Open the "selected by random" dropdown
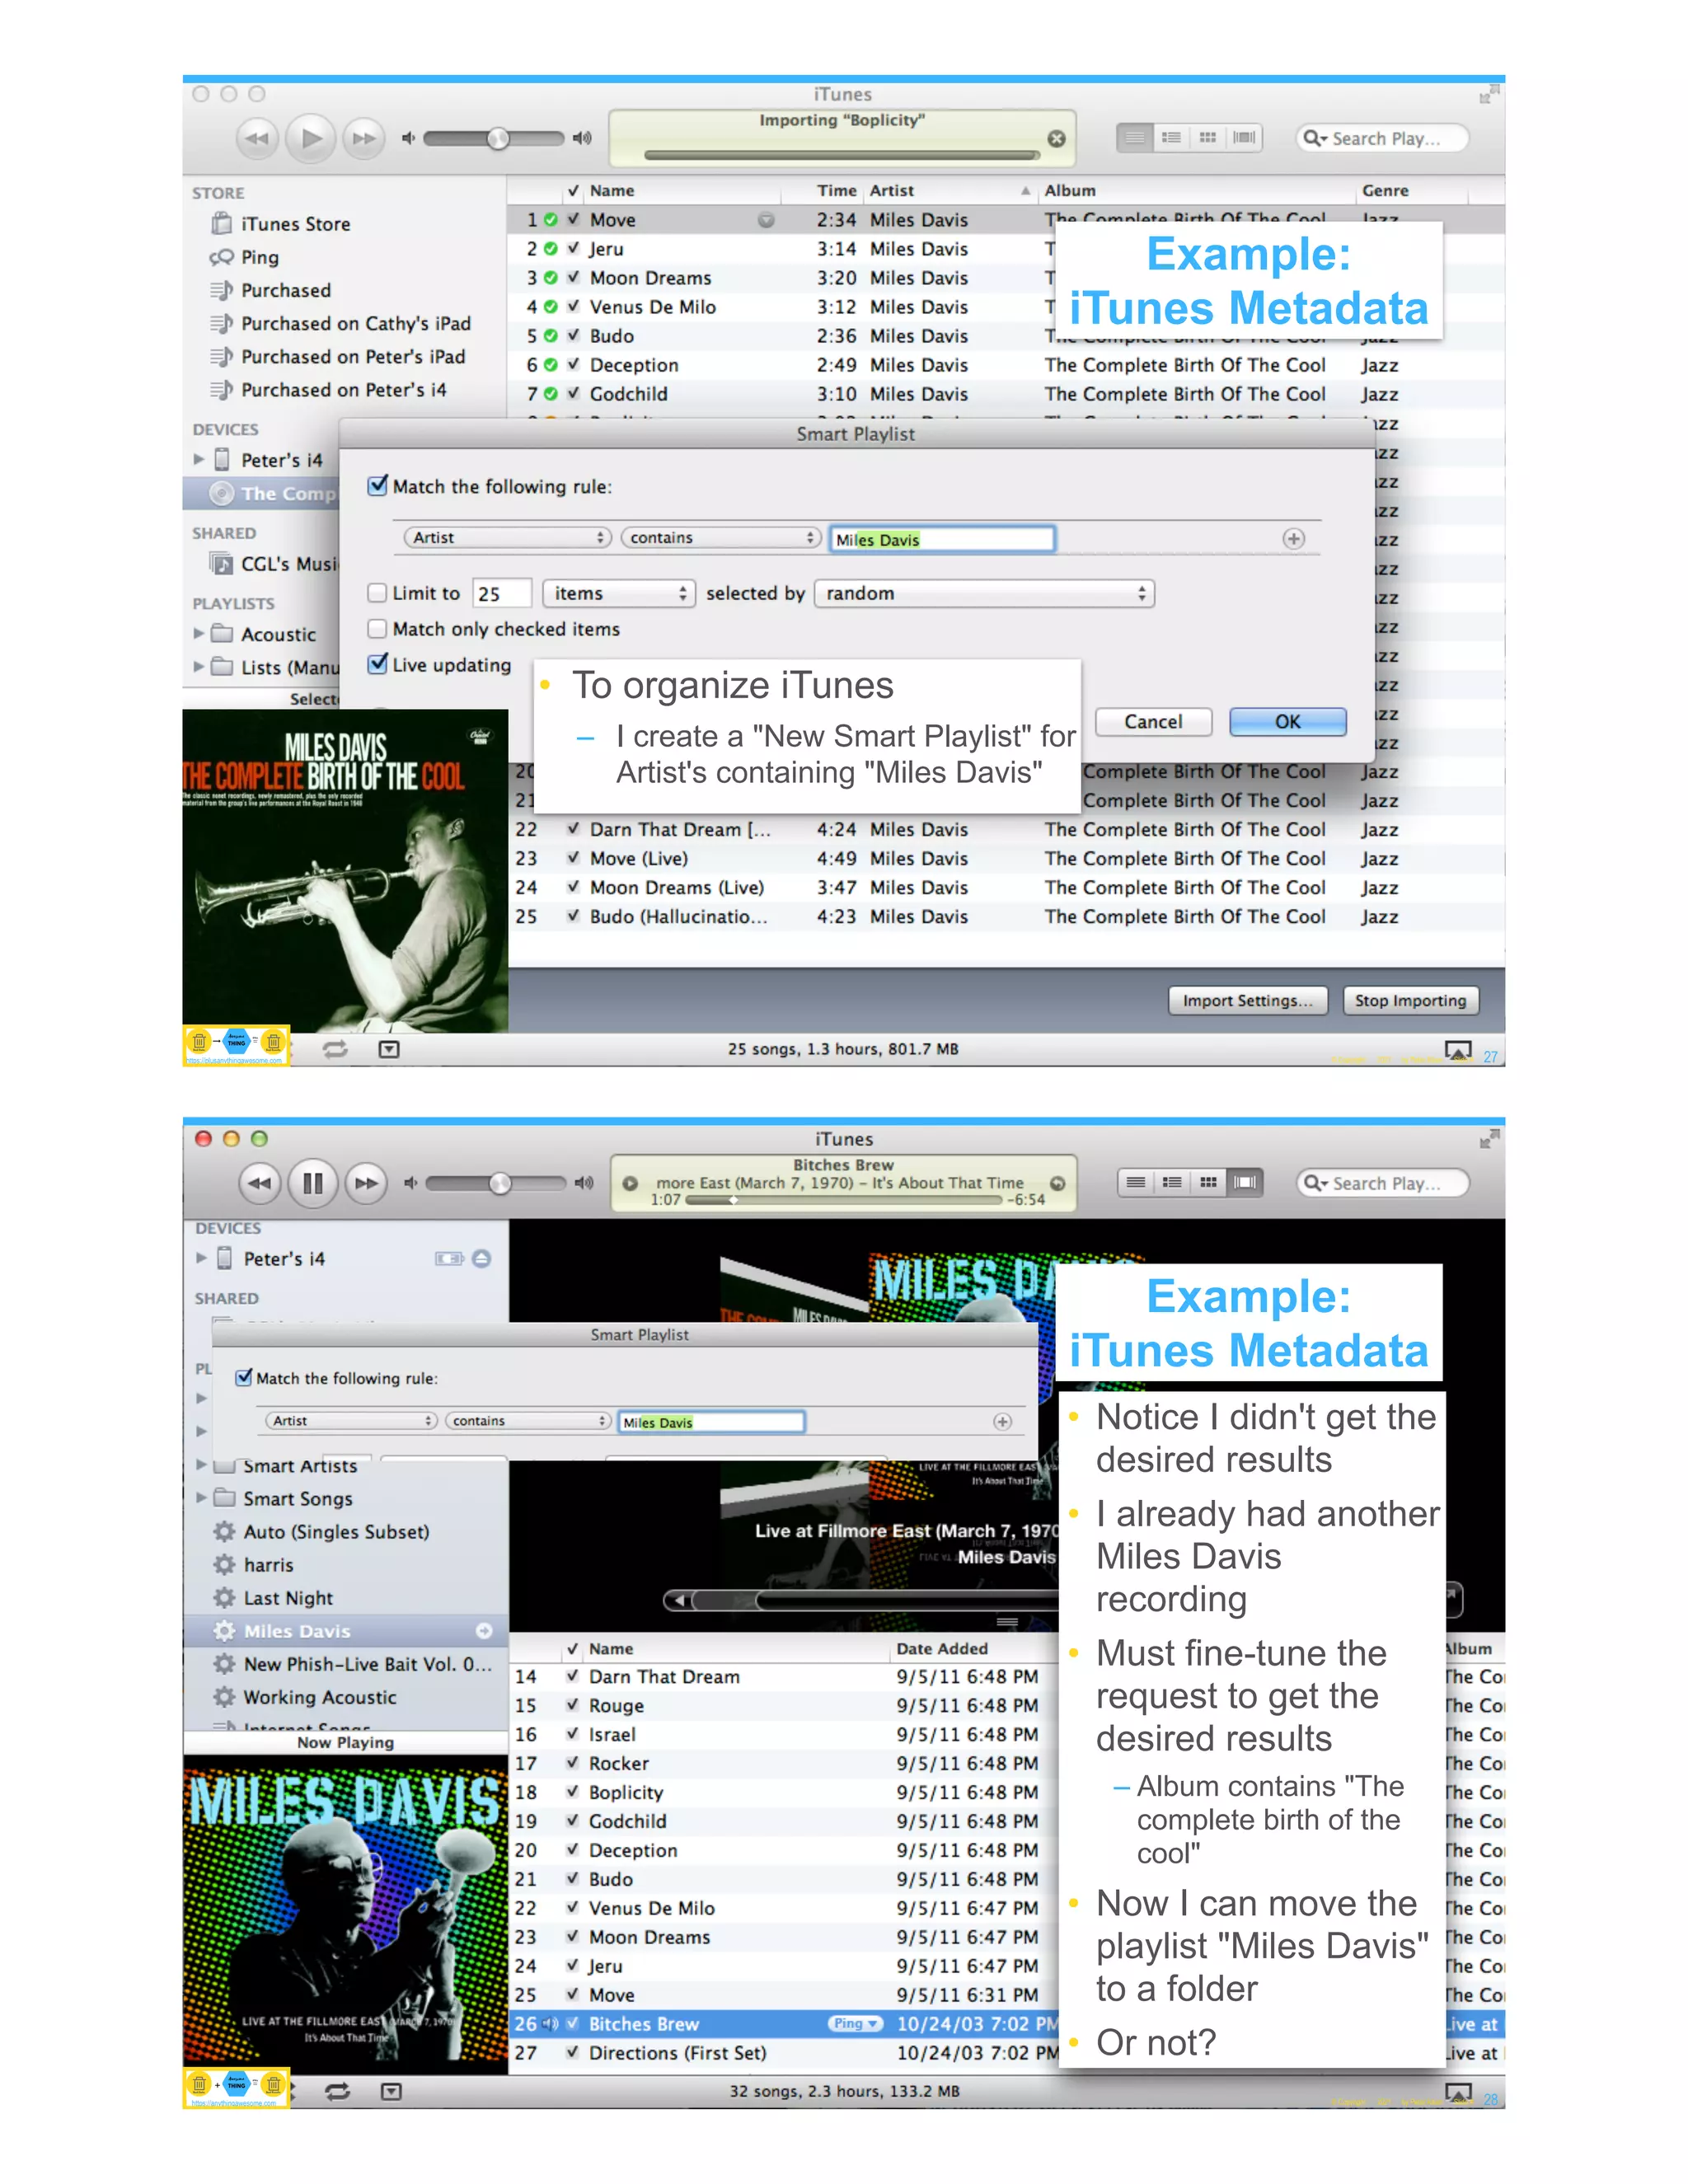The image size is (1688, 2184). [x=984, y=594]
